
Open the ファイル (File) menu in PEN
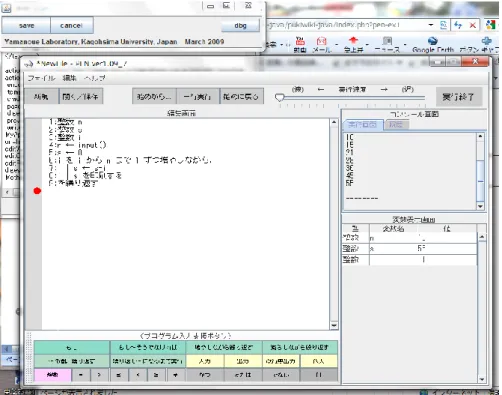pyautogui.click(x=41, y=78)
